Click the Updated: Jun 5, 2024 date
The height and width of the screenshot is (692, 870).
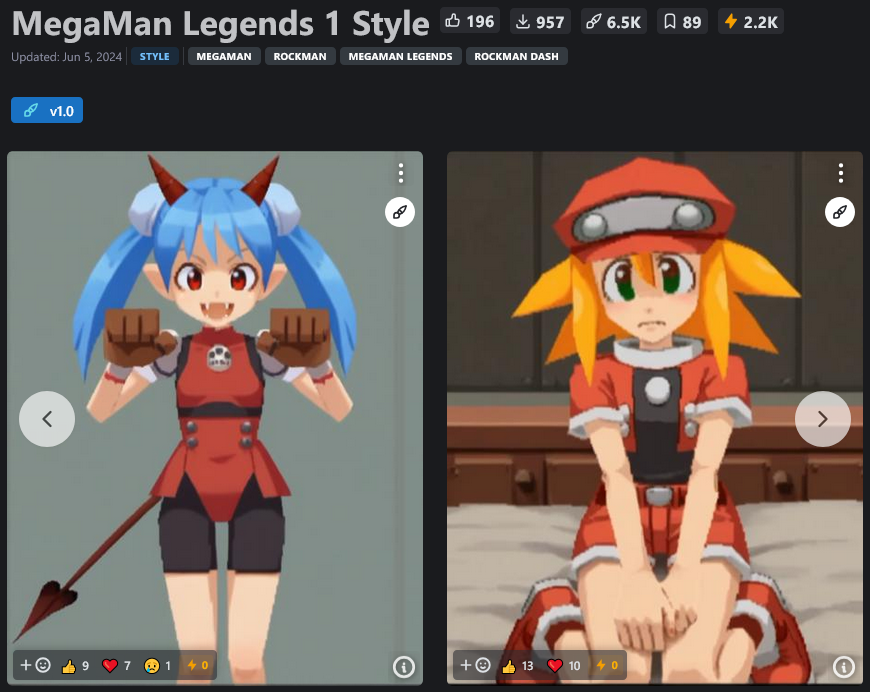click(67, 57)
